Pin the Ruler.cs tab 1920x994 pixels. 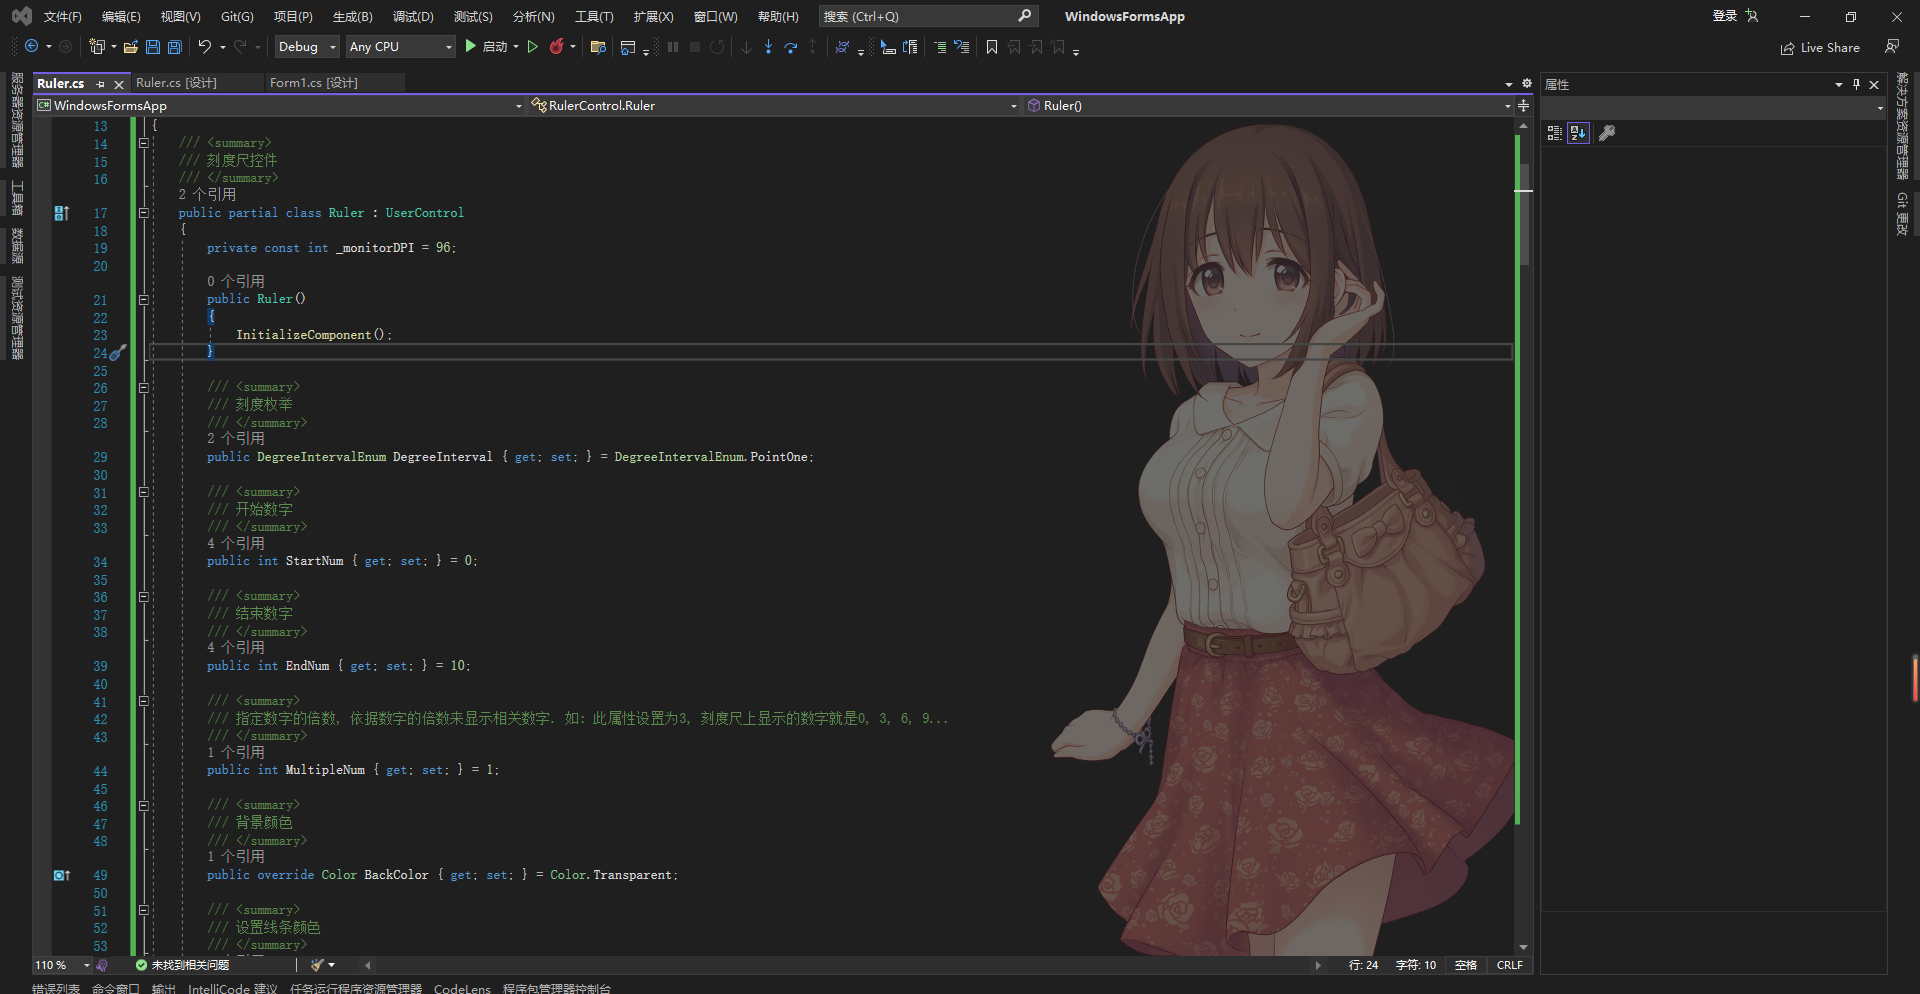pos(100,84)
